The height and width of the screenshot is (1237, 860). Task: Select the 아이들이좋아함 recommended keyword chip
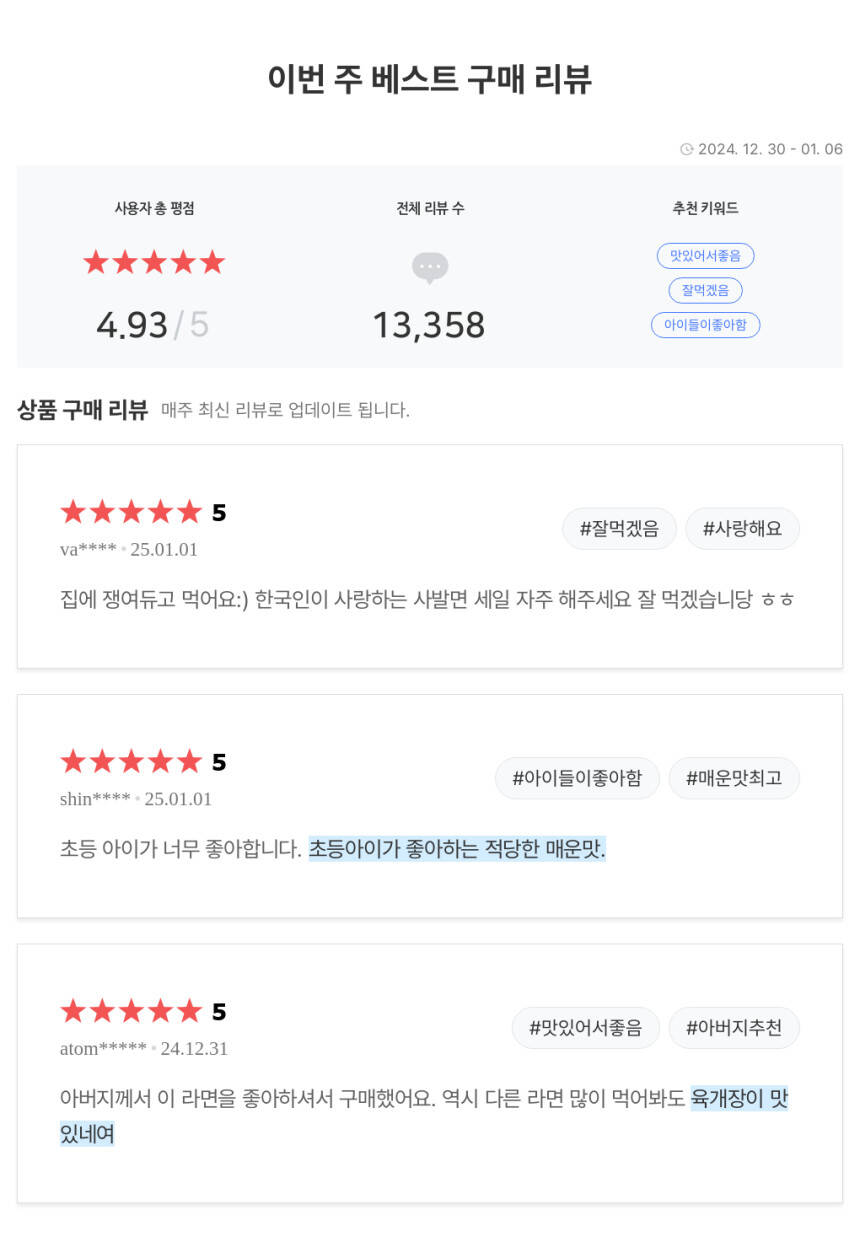pos(705,325)
